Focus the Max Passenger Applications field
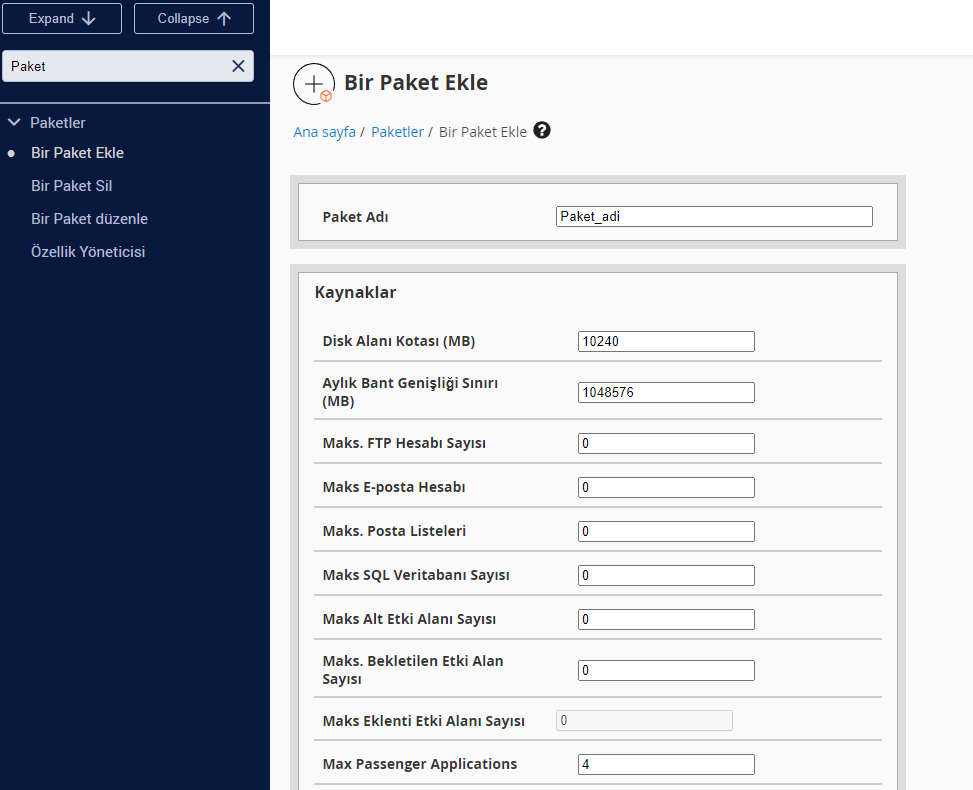 point(666,765)
